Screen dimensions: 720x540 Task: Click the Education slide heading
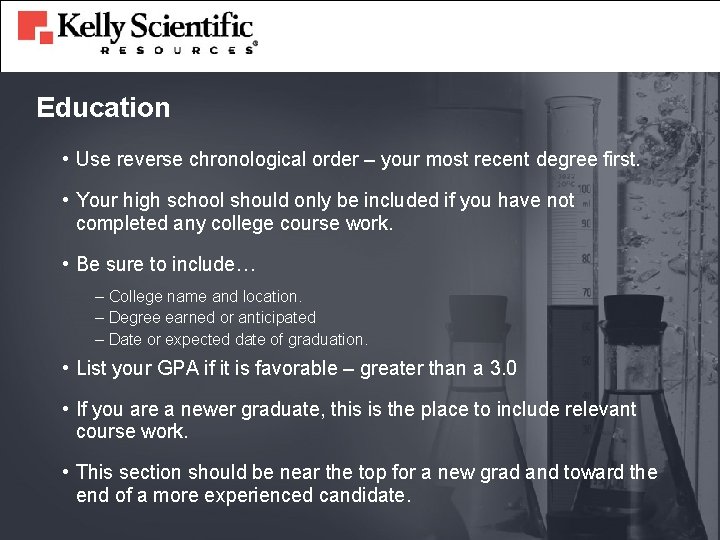pyautogui.click(x=103, y=108)
